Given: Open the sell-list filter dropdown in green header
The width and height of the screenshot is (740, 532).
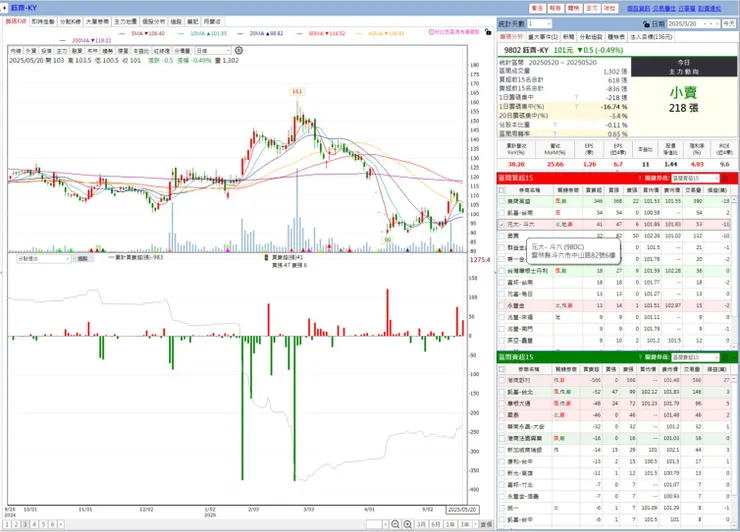Looking at the screenshot, I should 695,357.
